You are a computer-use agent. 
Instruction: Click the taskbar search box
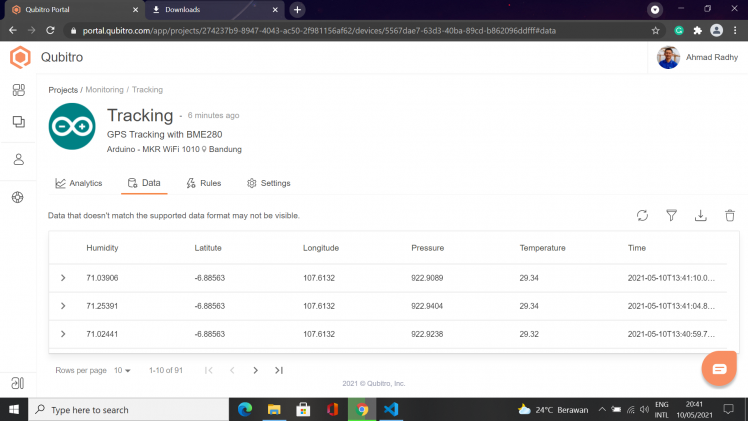[129, 410]
